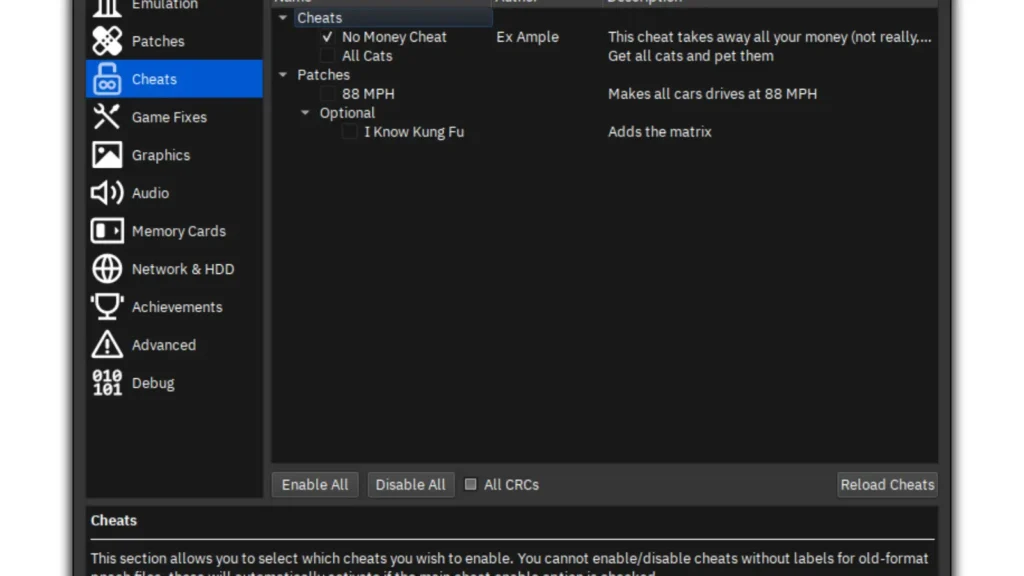
Task: Switch to Graphics settings page
Action: tap(174, 155)
